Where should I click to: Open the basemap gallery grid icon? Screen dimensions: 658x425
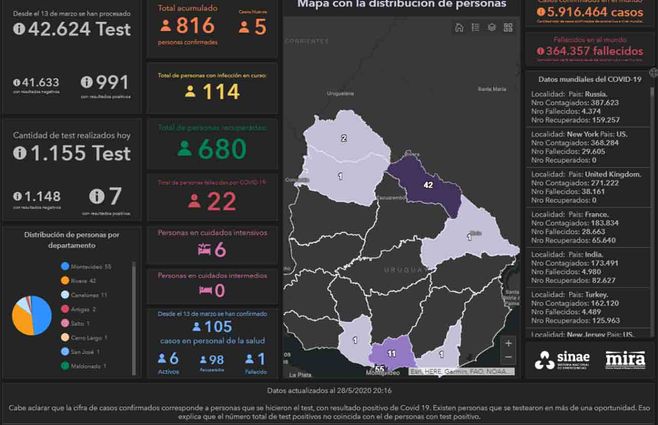[508, 27]
